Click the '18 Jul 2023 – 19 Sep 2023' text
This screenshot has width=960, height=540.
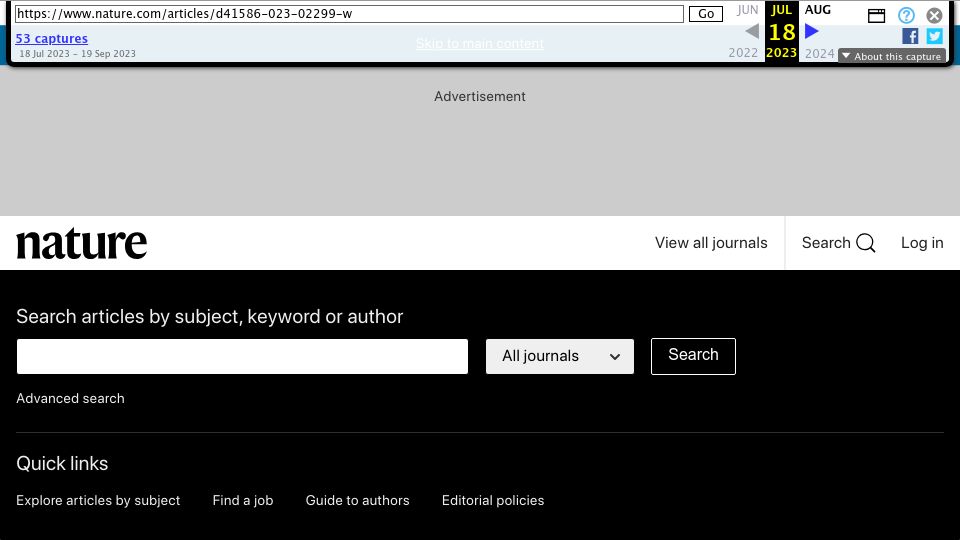coord(78,54)
